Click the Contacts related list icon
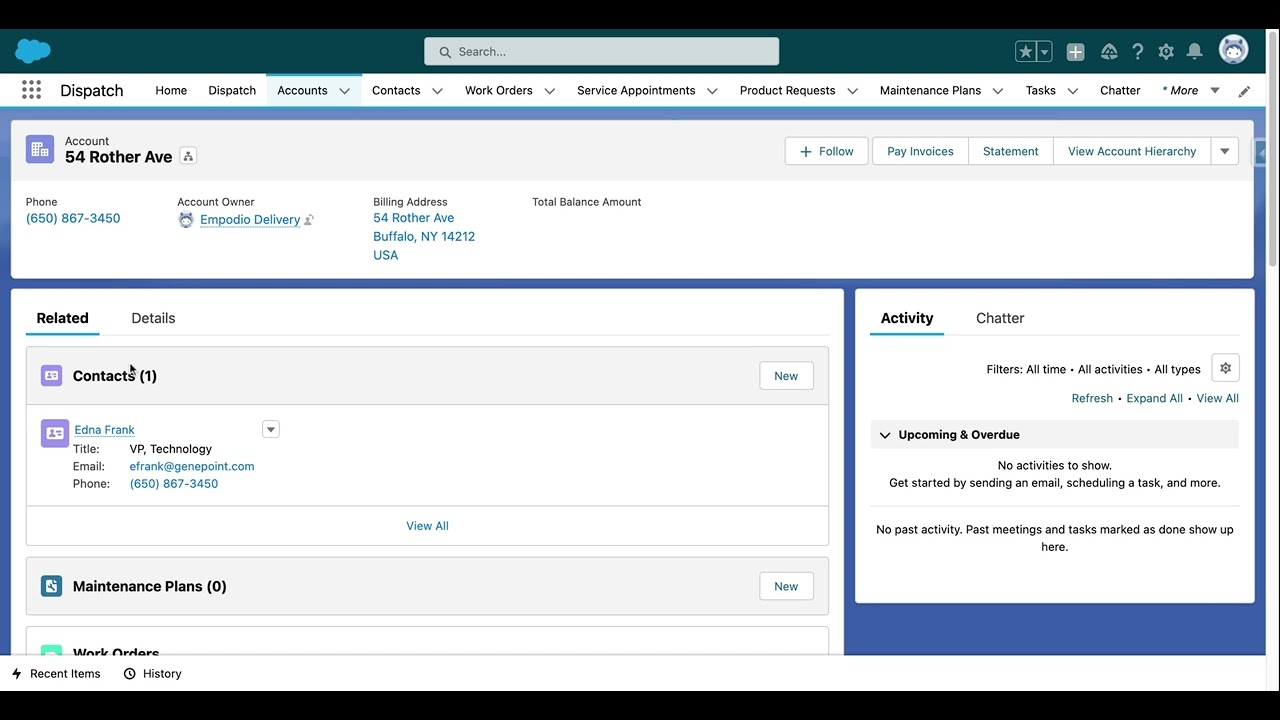Screen dimensions: 1280x720 tap(51, 376)
